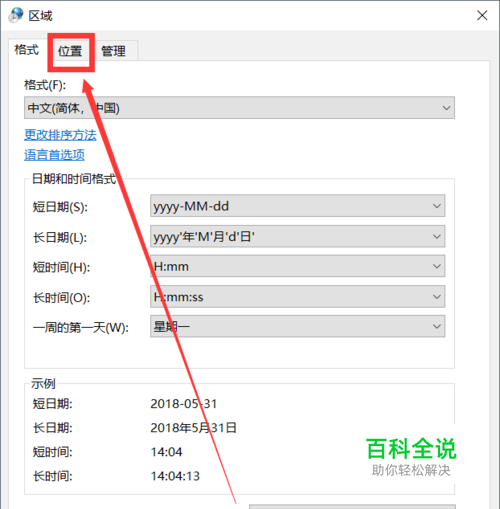The height and width of the screenshot is (509, 500).
Task: Click the long time example 14:04:13
Action: pyautogui.click(x=175, y=476)
